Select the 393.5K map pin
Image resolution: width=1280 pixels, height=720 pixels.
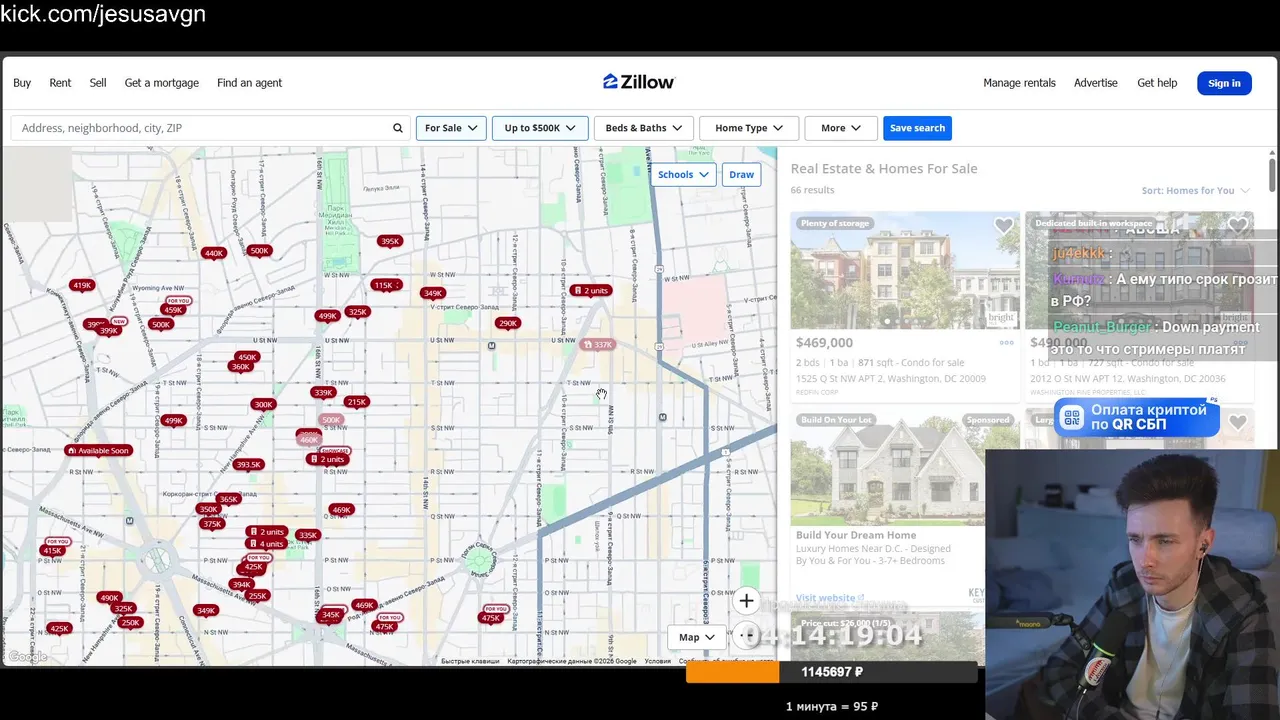[x=248, y=464]
